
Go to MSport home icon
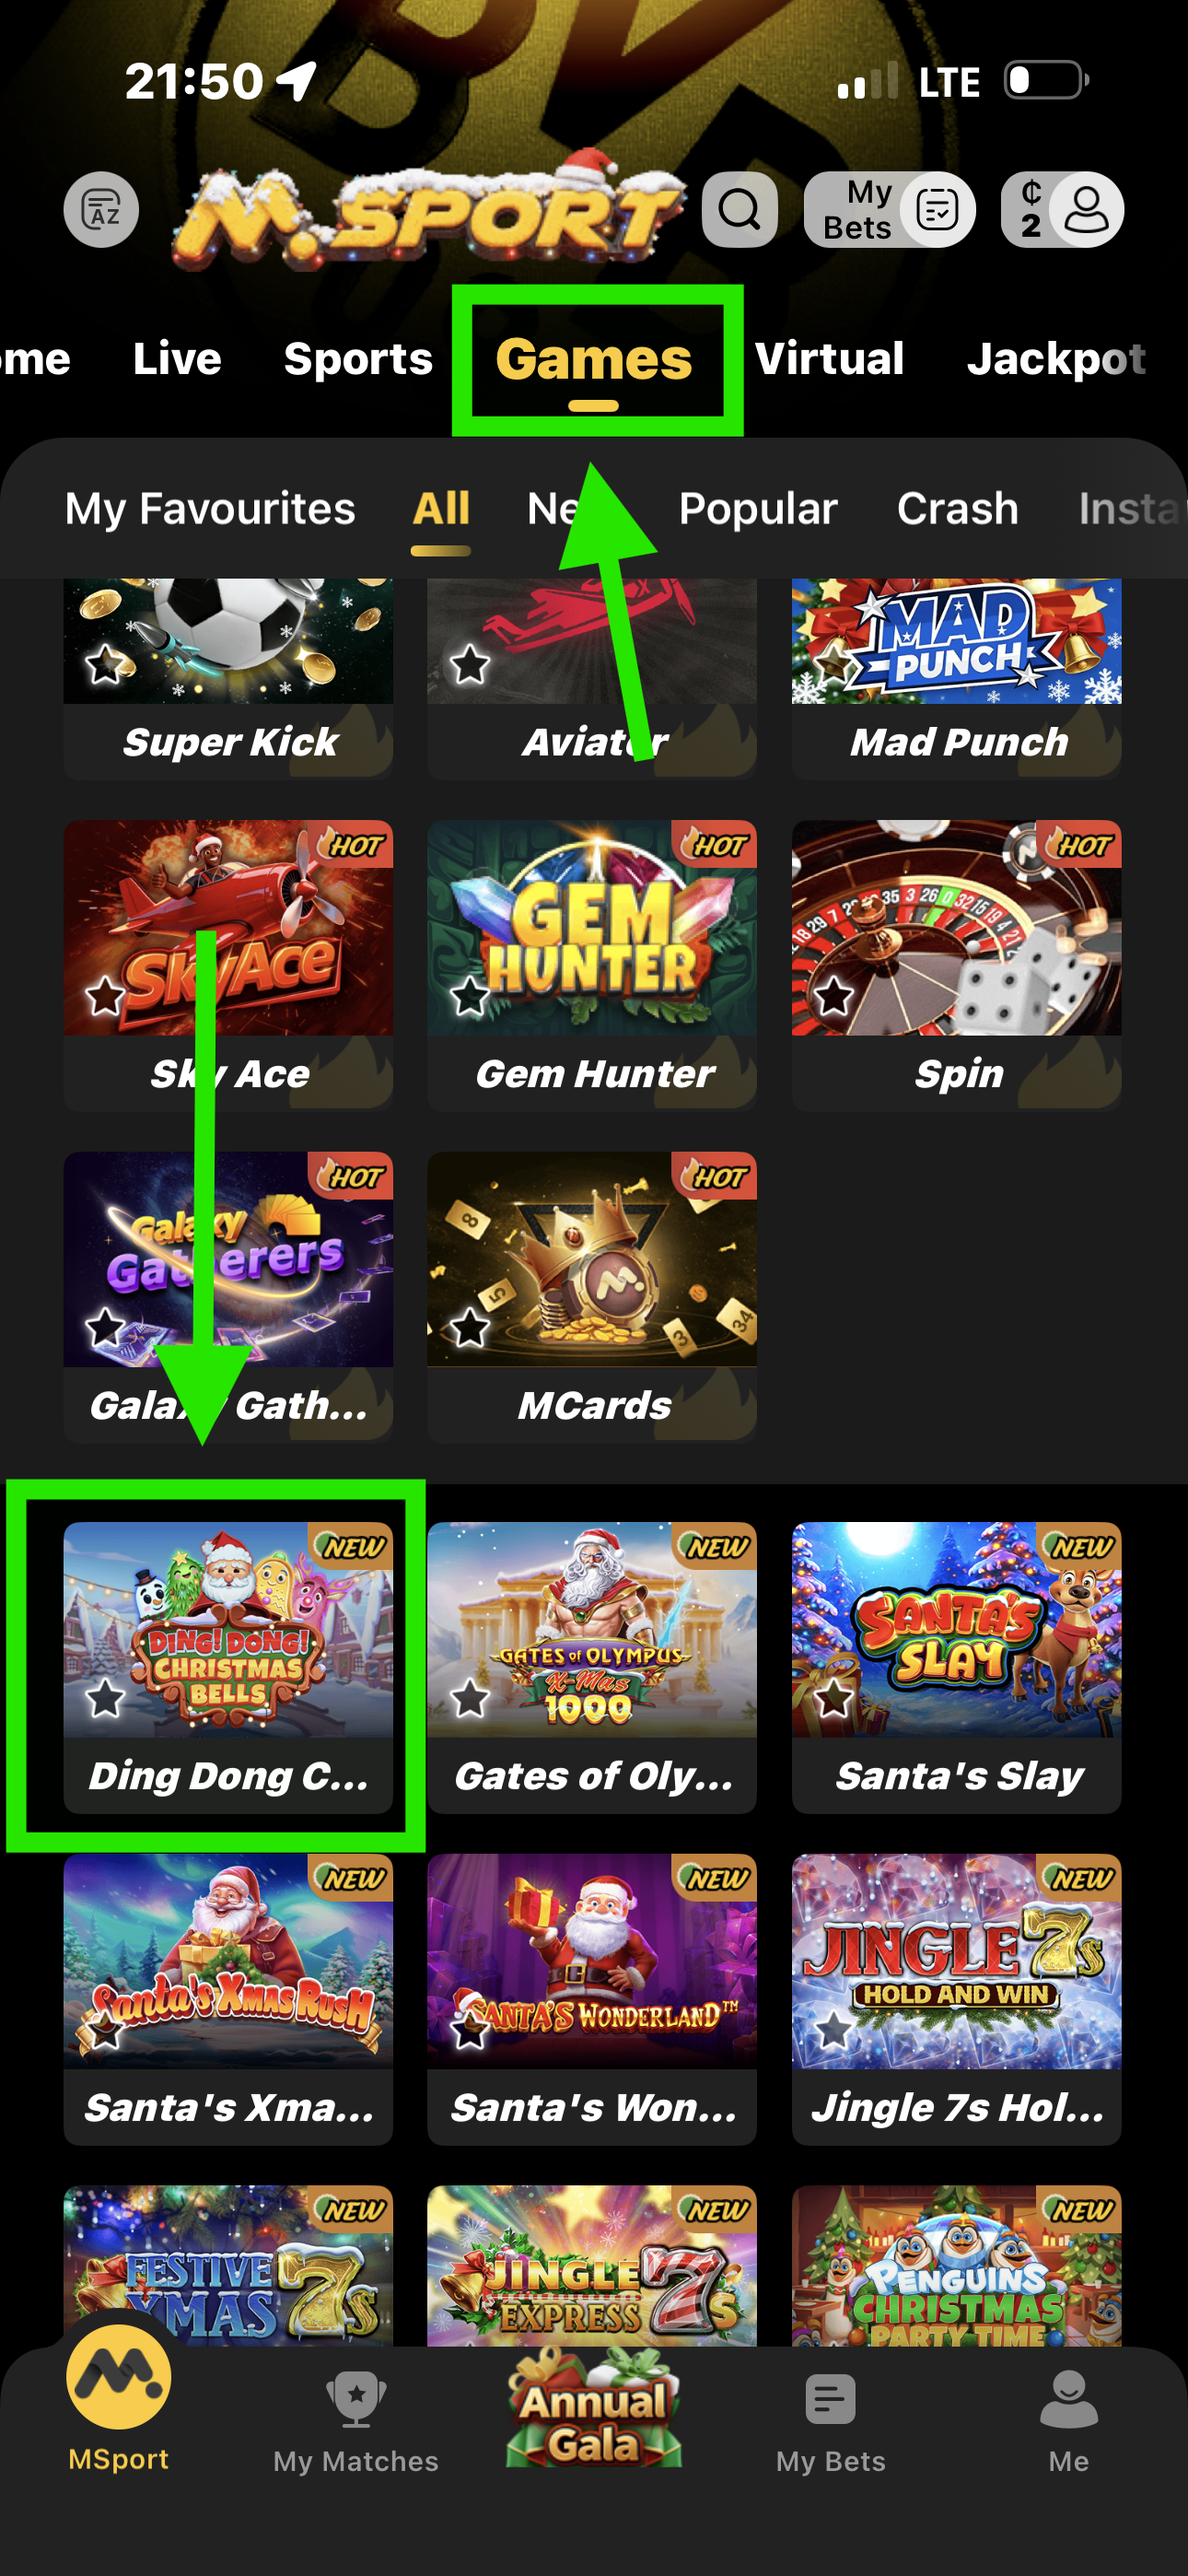[x=118, y=2376]
